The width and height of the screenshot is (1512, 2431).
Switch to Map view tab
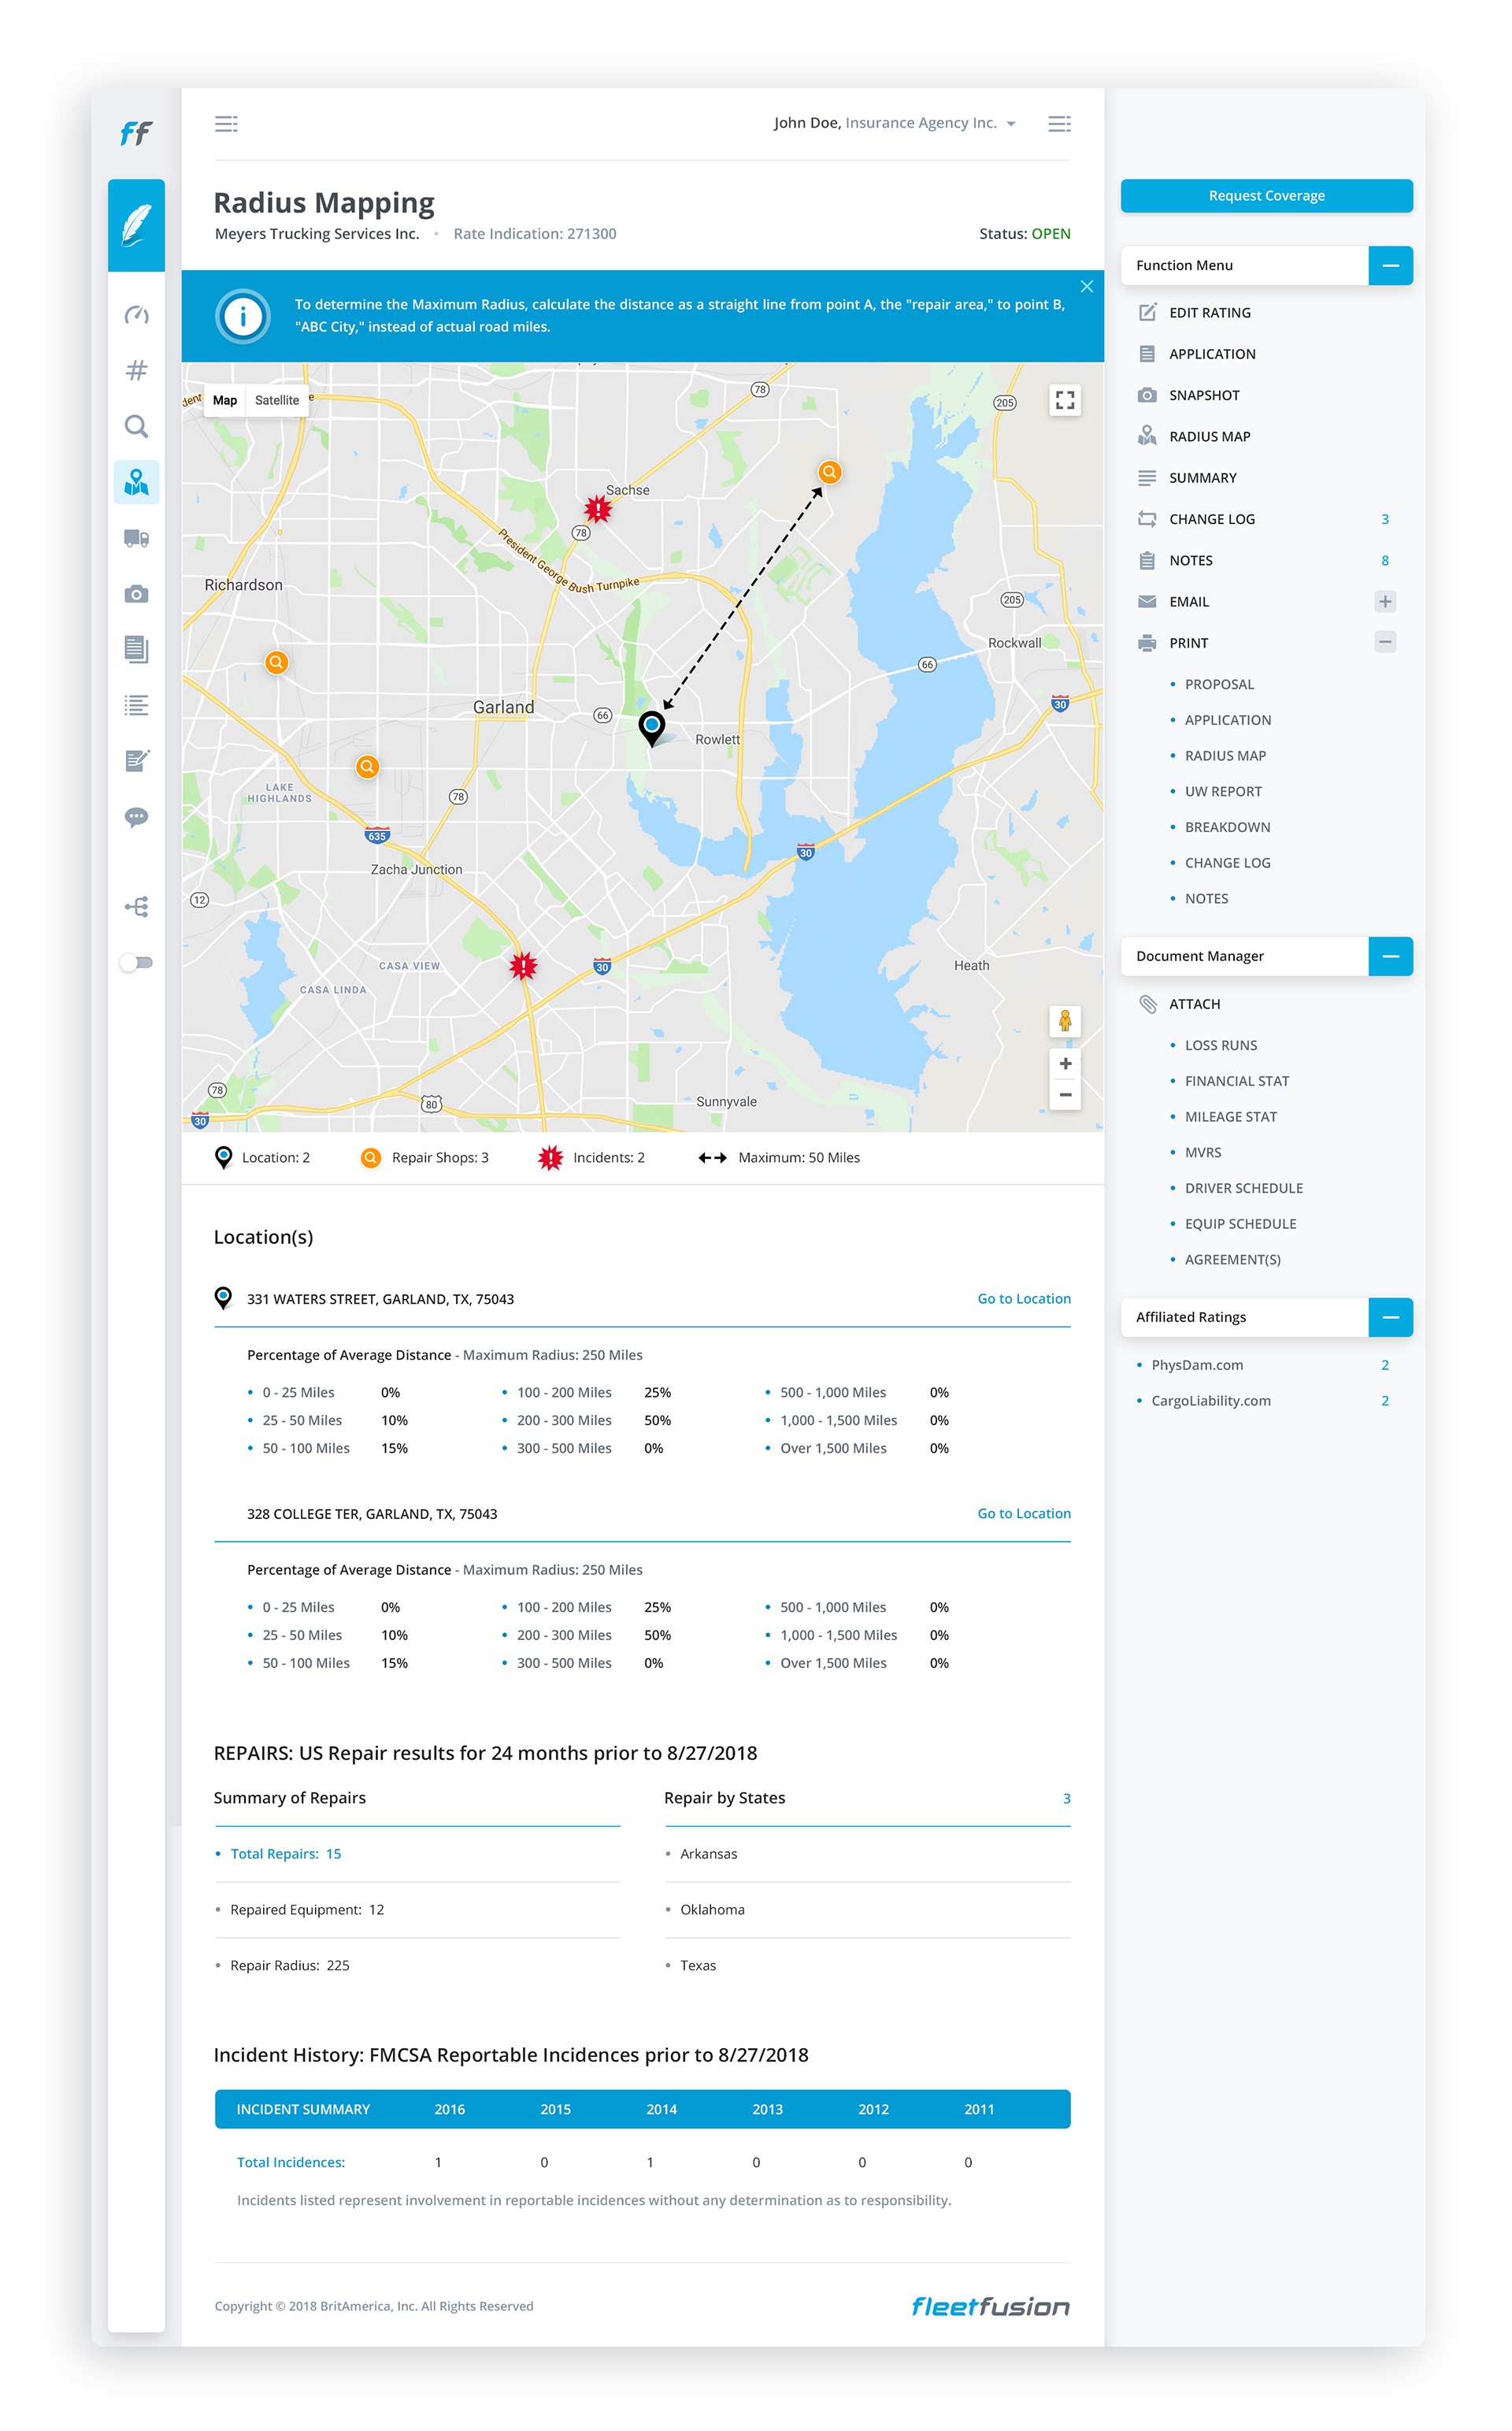(225, 400)
